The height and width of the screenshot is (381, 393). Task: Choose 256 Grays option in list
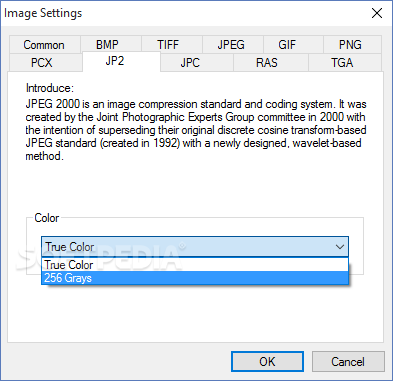(x=195, y=278)
